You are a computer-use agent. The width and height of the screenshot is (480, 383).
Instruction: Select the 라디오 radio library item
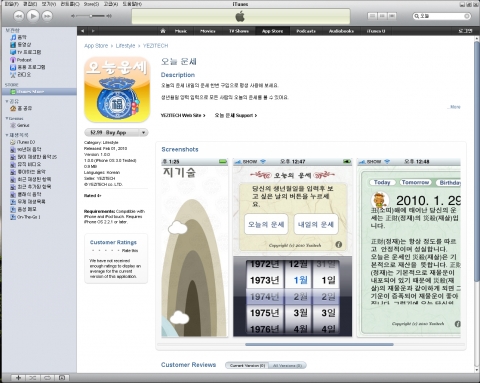(x=24, y=75)
